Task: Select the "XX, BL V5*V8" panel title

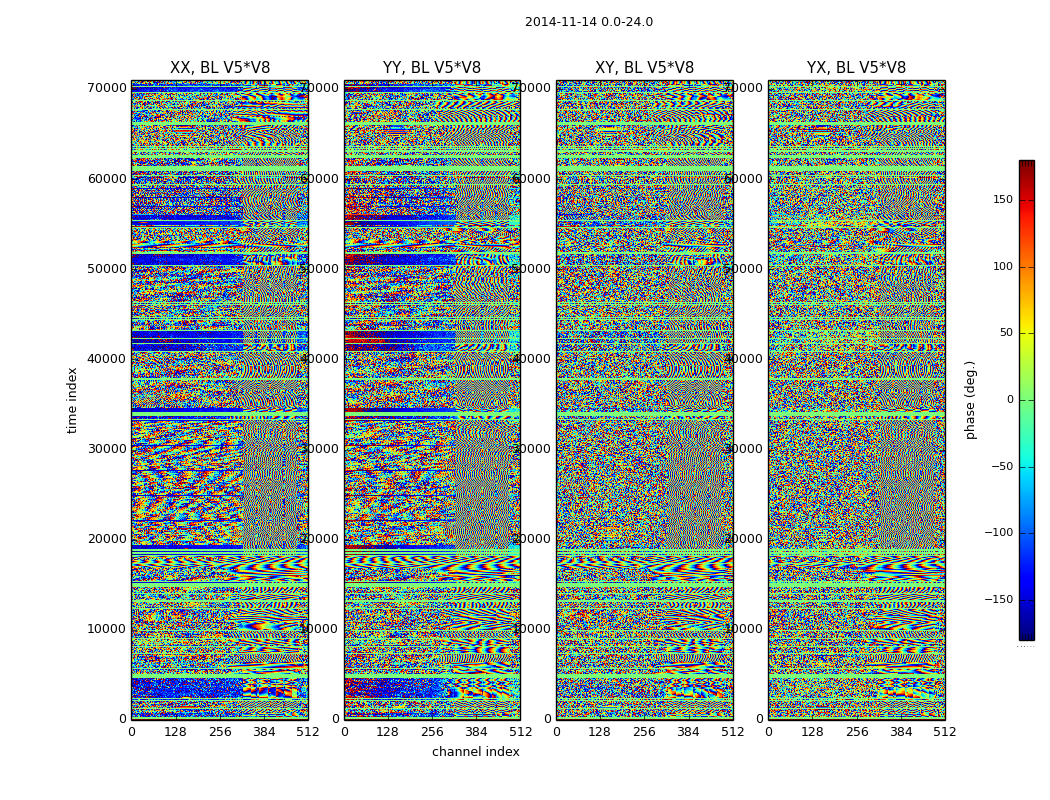Action: click(x=220, y=68)
